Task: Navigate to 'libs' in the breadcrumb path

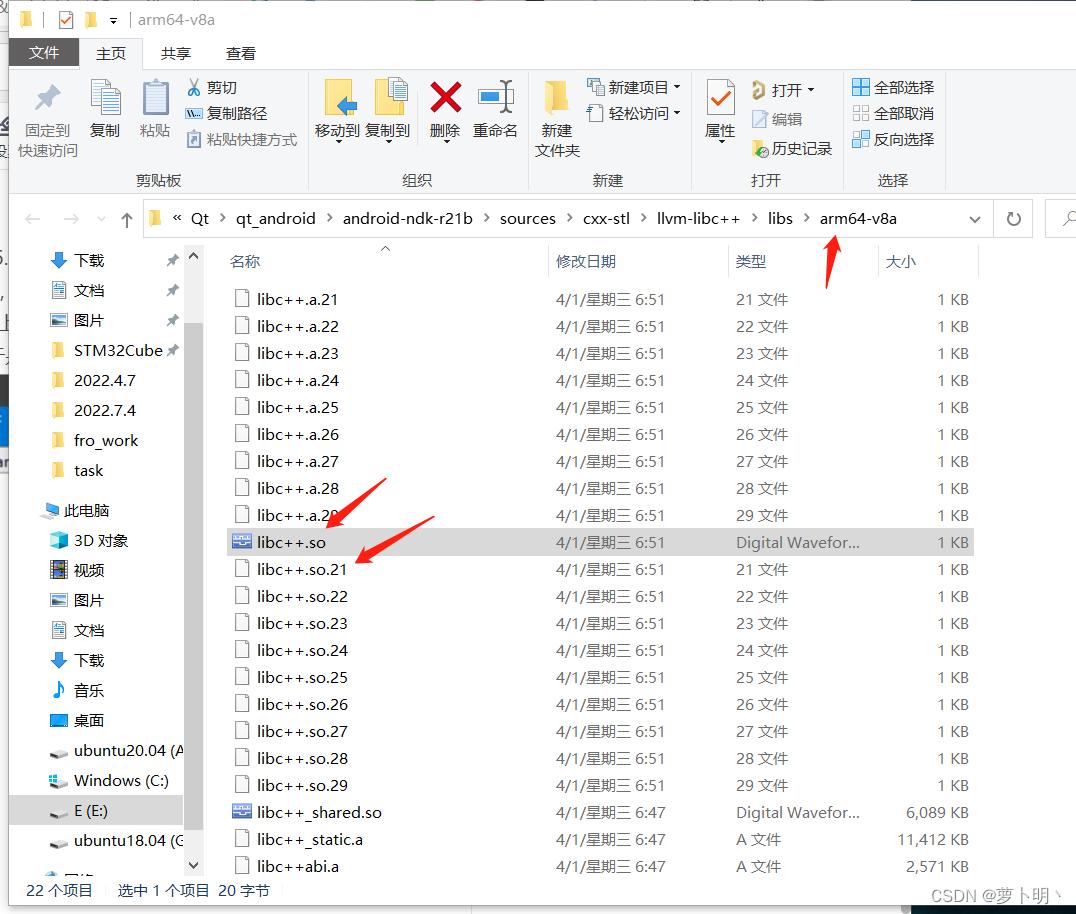Action: click(x=780, y=218)
